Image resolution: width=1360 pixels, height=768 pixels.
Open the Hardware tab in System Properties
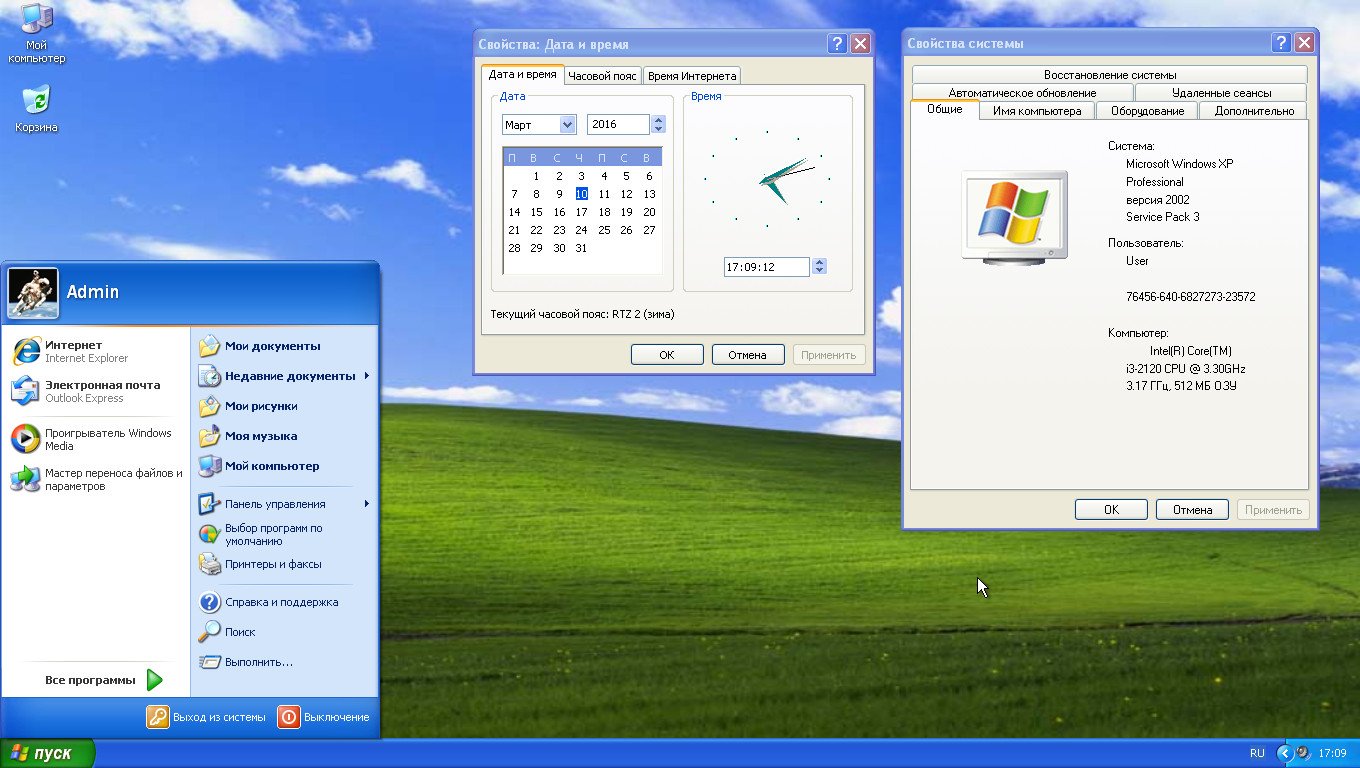click(1146, 111)
